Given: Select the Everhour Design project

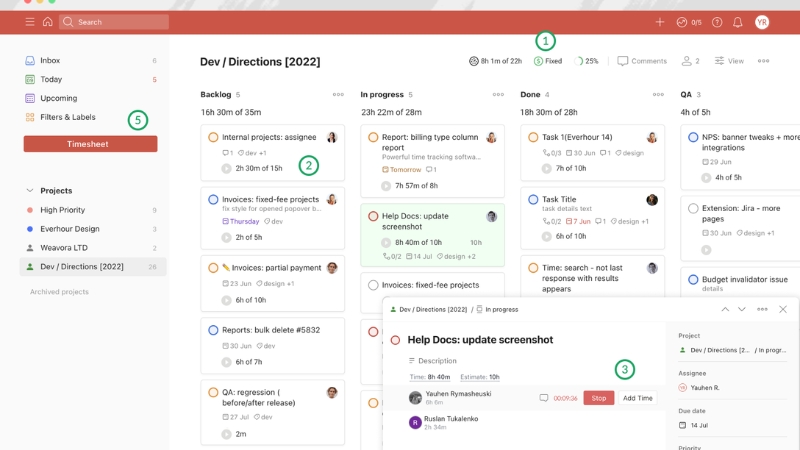Looking at the screenshot, I should coord(69,229).
